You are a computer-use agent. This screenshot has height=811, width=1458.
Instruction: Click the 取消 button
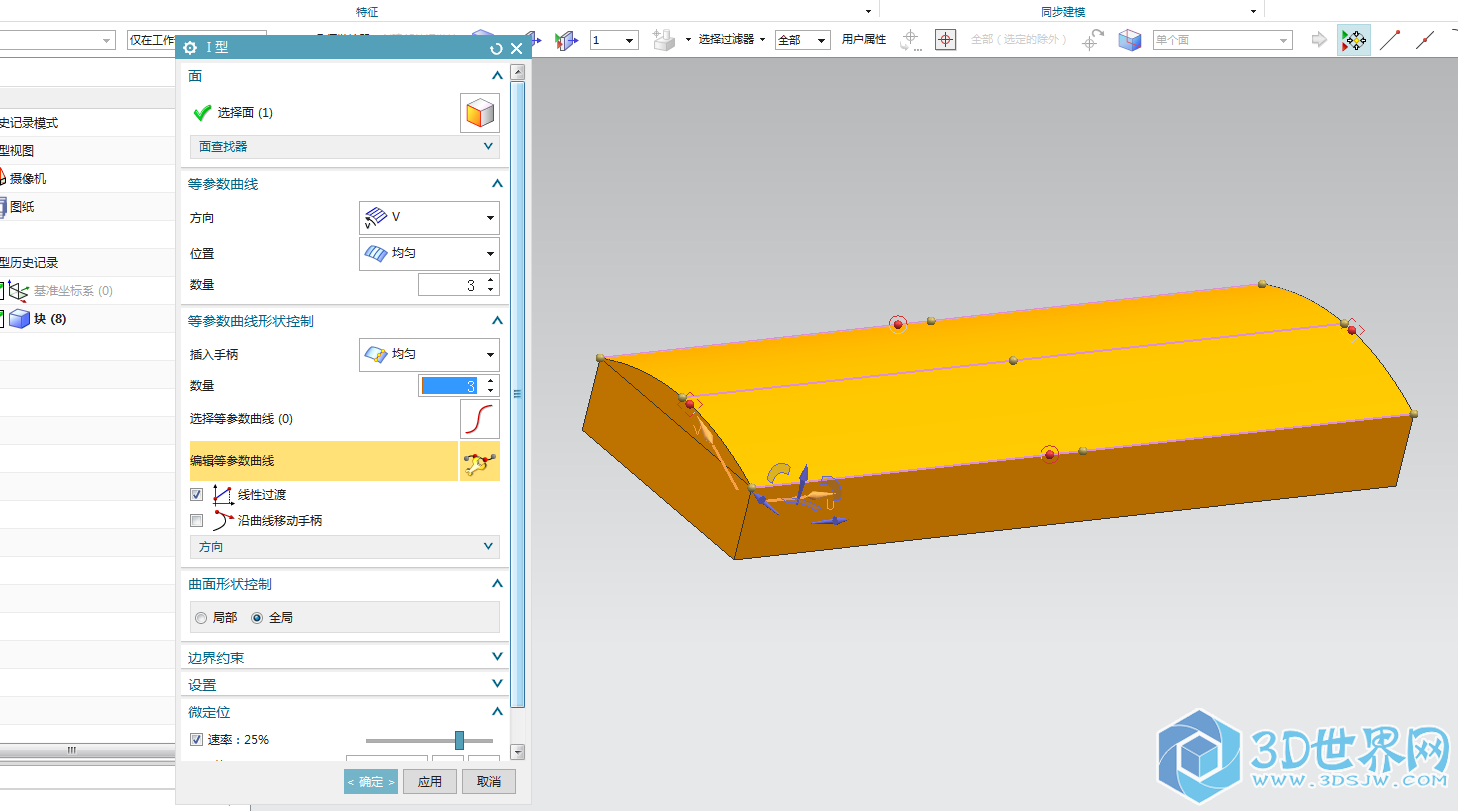(489, 782)
